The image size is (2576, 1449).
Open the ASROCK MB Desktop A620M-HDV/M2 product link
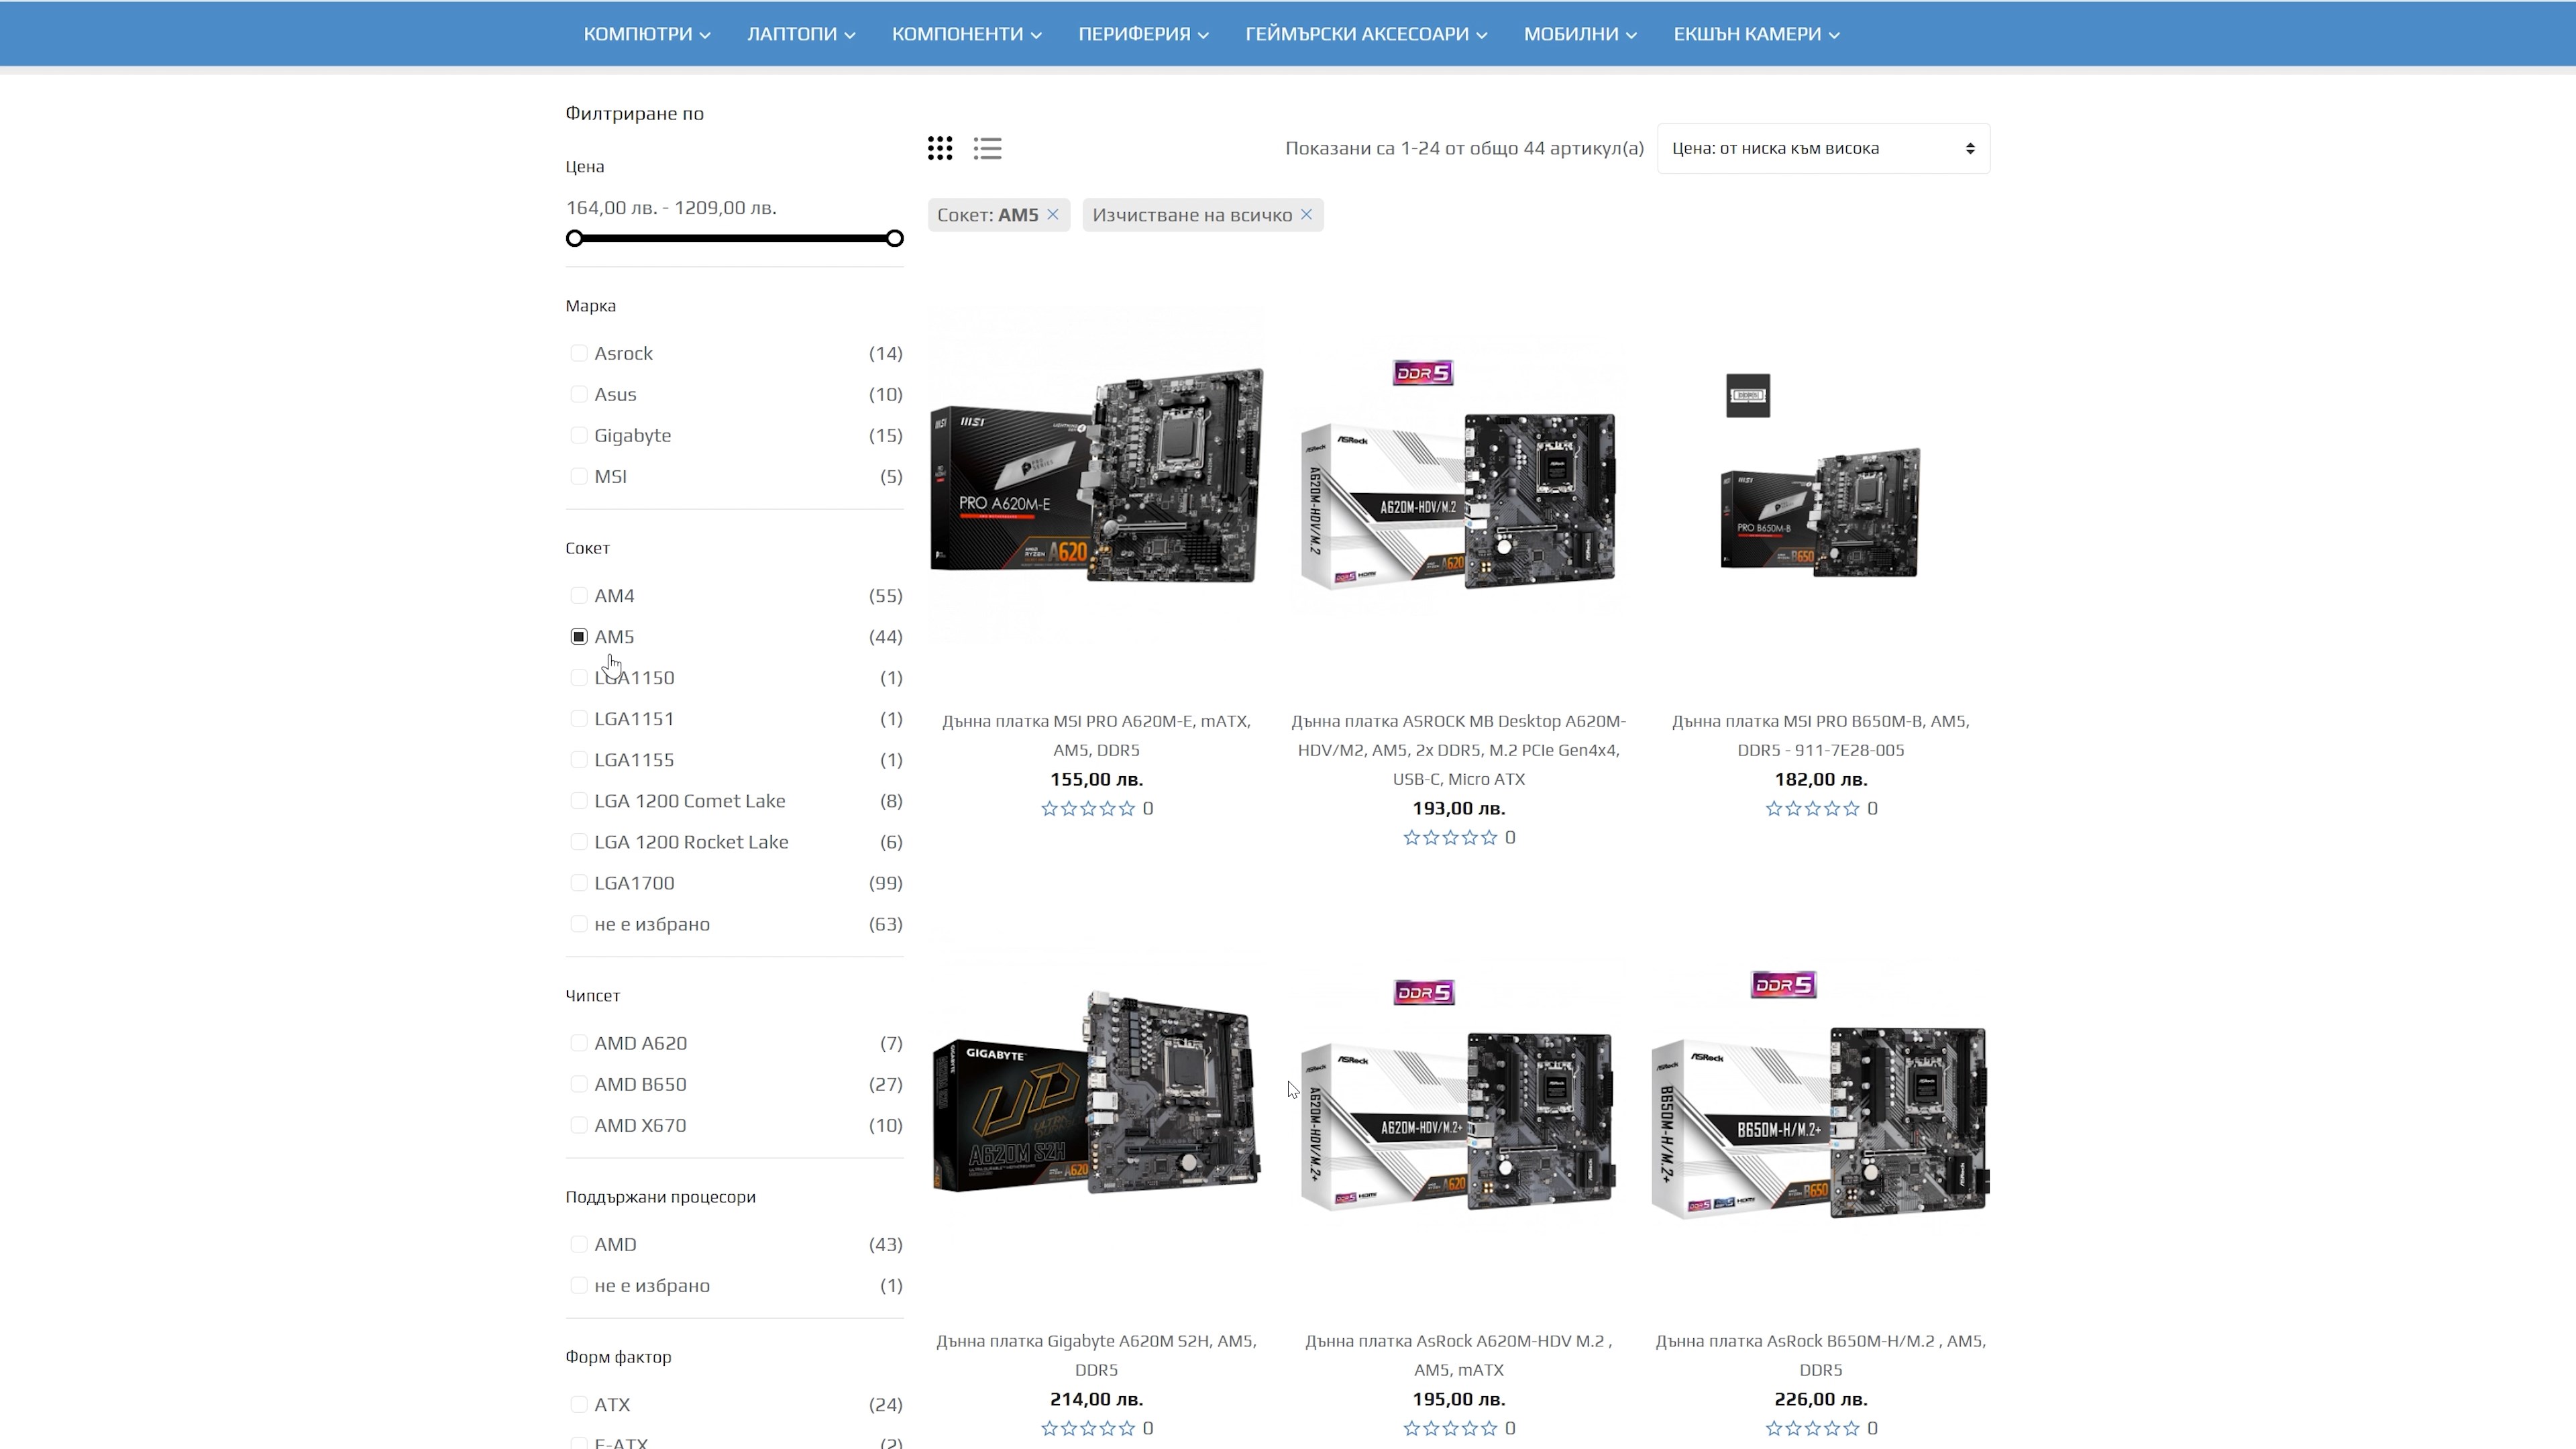click(x=1458, y=749)
